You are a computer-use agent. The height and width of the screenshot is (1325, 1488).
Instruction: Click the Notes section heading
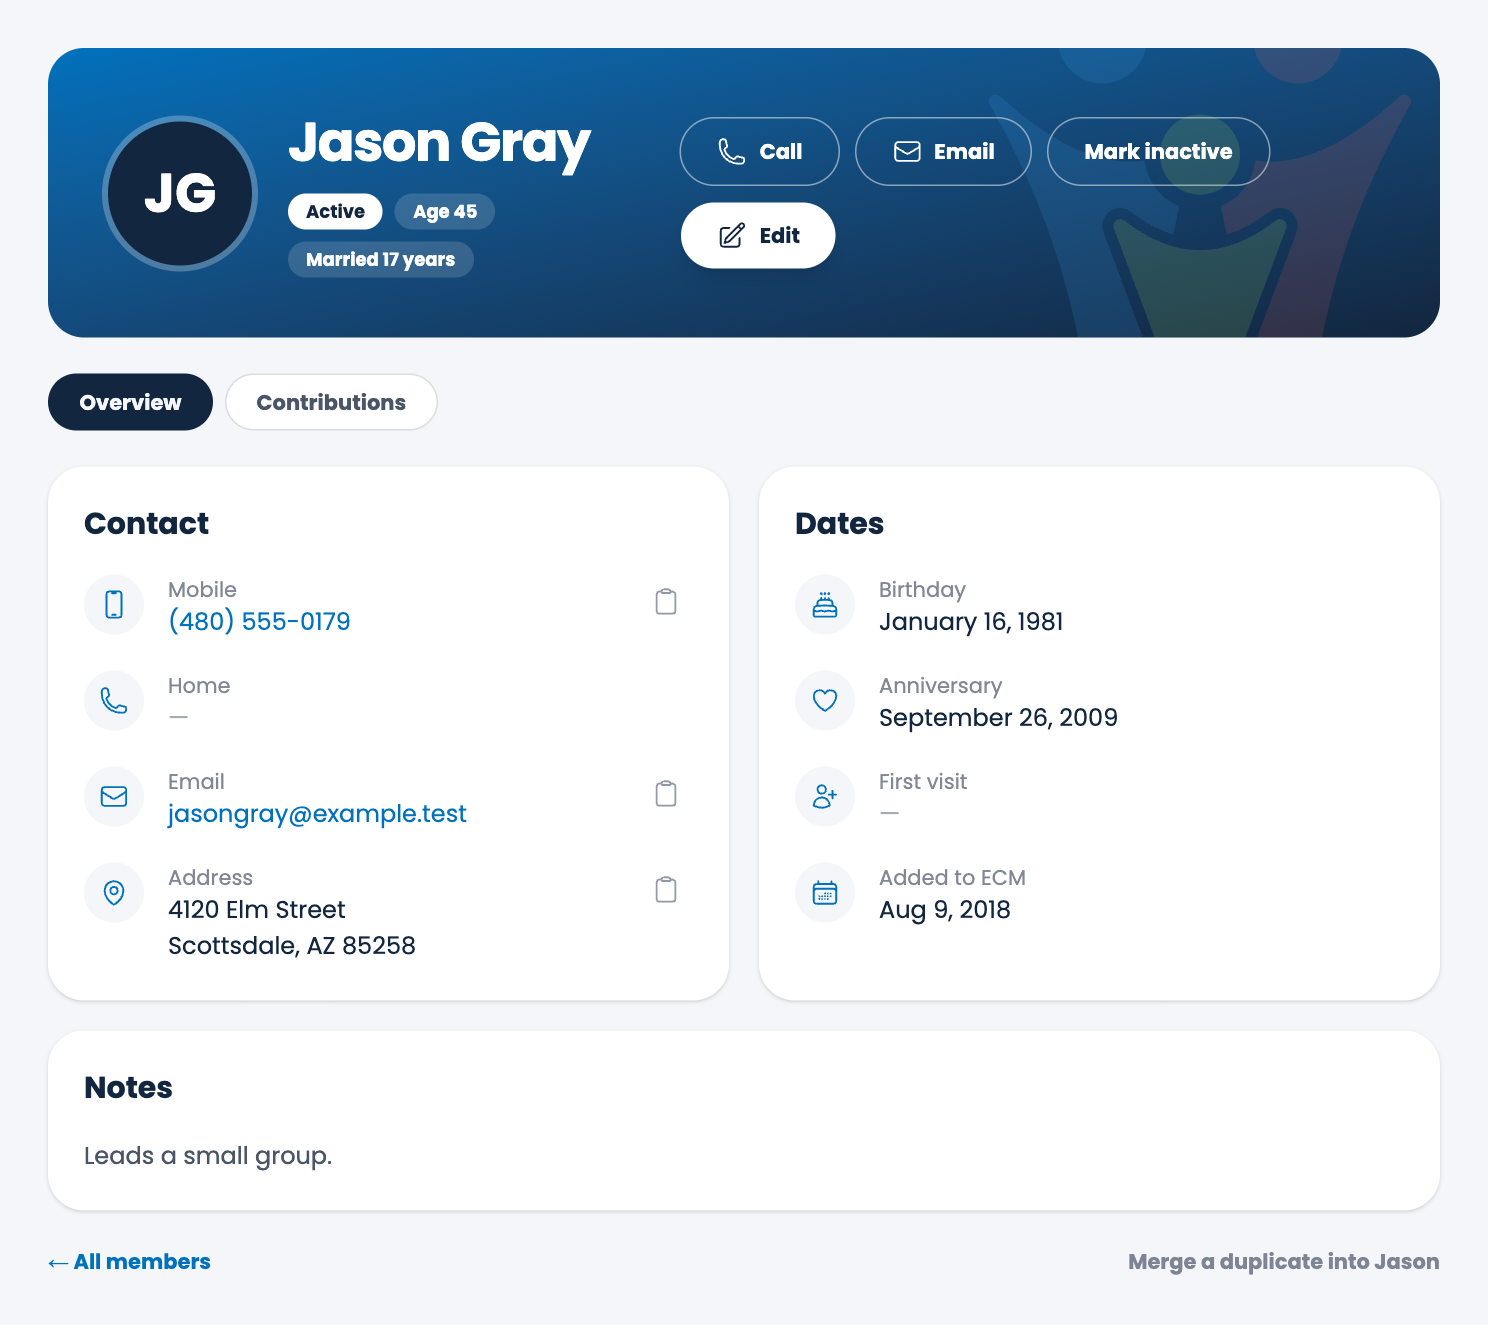[129, 1087]
